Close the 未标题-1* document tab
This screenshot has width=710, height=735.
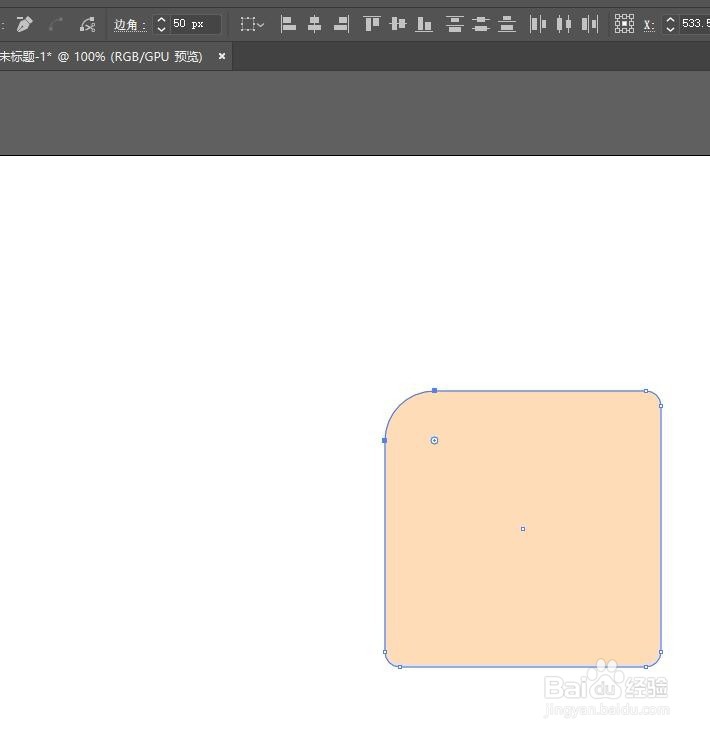tap(222, 56)
